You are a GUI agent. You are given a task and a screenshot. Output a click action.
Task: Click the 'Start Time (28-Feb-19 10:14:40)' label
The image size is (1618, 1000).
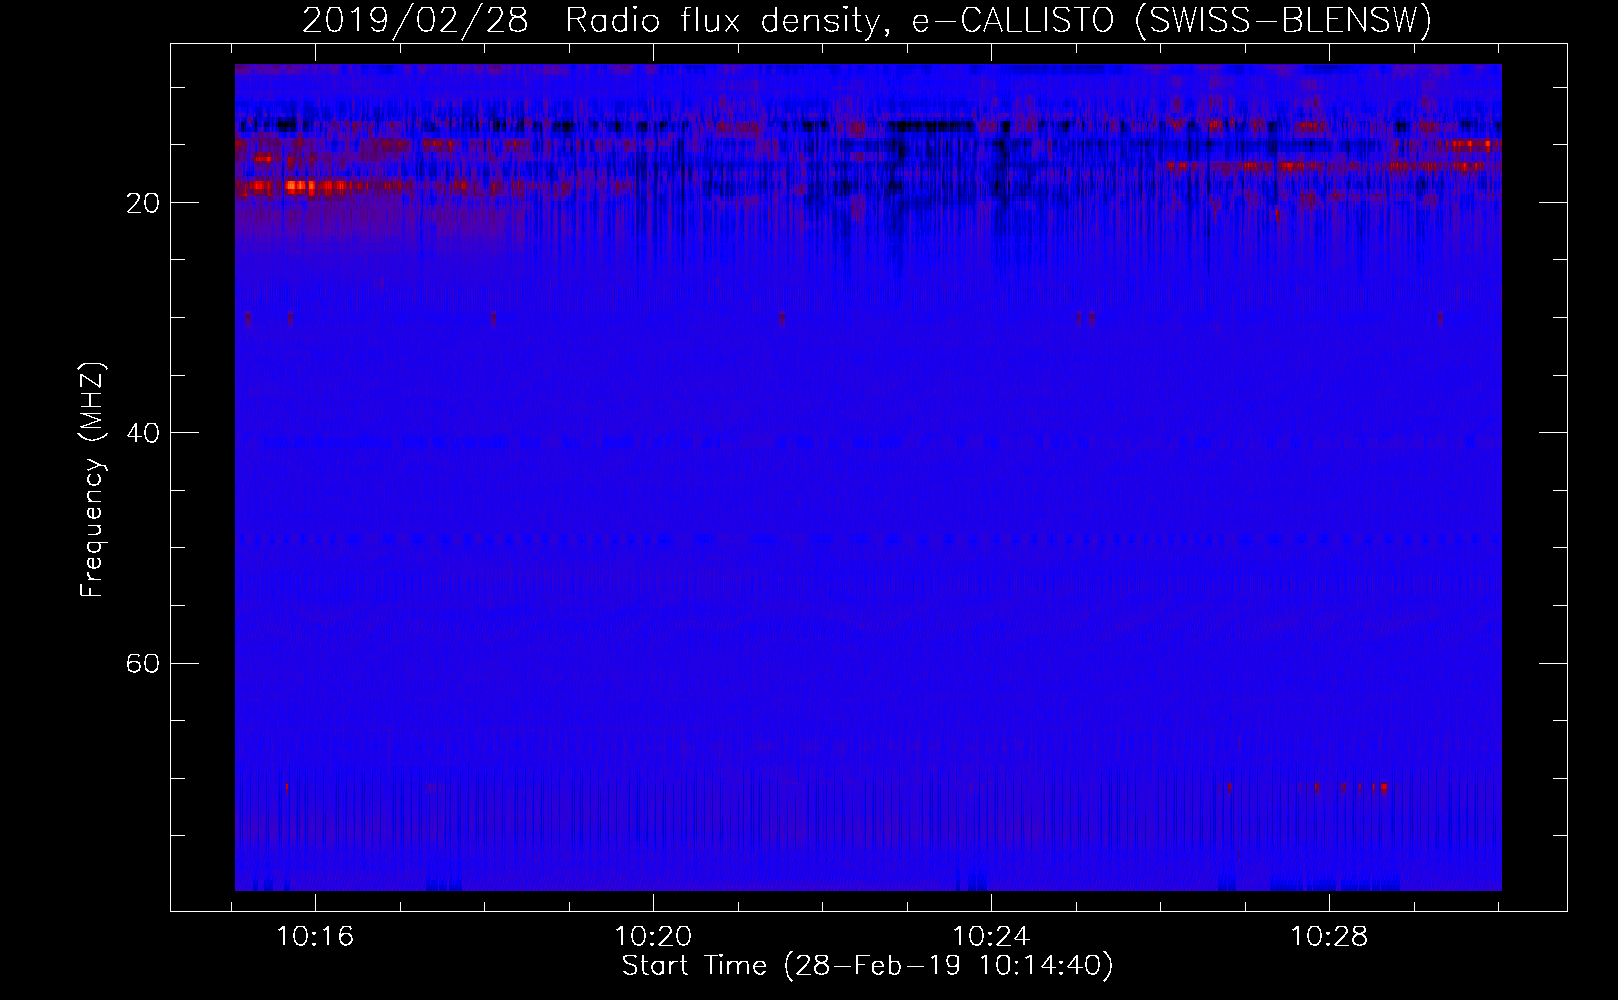pyautogui.click(x=867, y=966)
